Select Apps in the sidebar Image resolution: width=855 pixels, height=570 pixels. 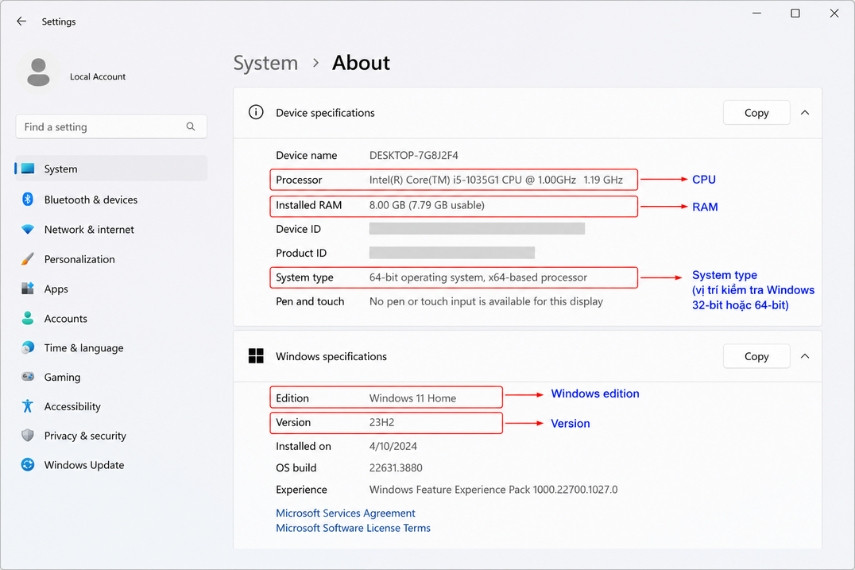point(111,288)
